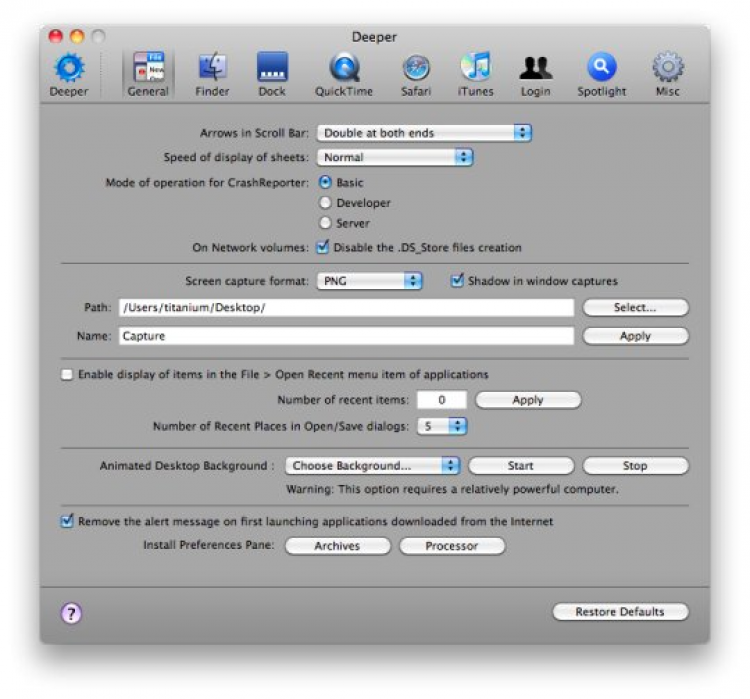Open Number of Recent Places dropdown
750x699 pixels.
[x=442, y=426]
